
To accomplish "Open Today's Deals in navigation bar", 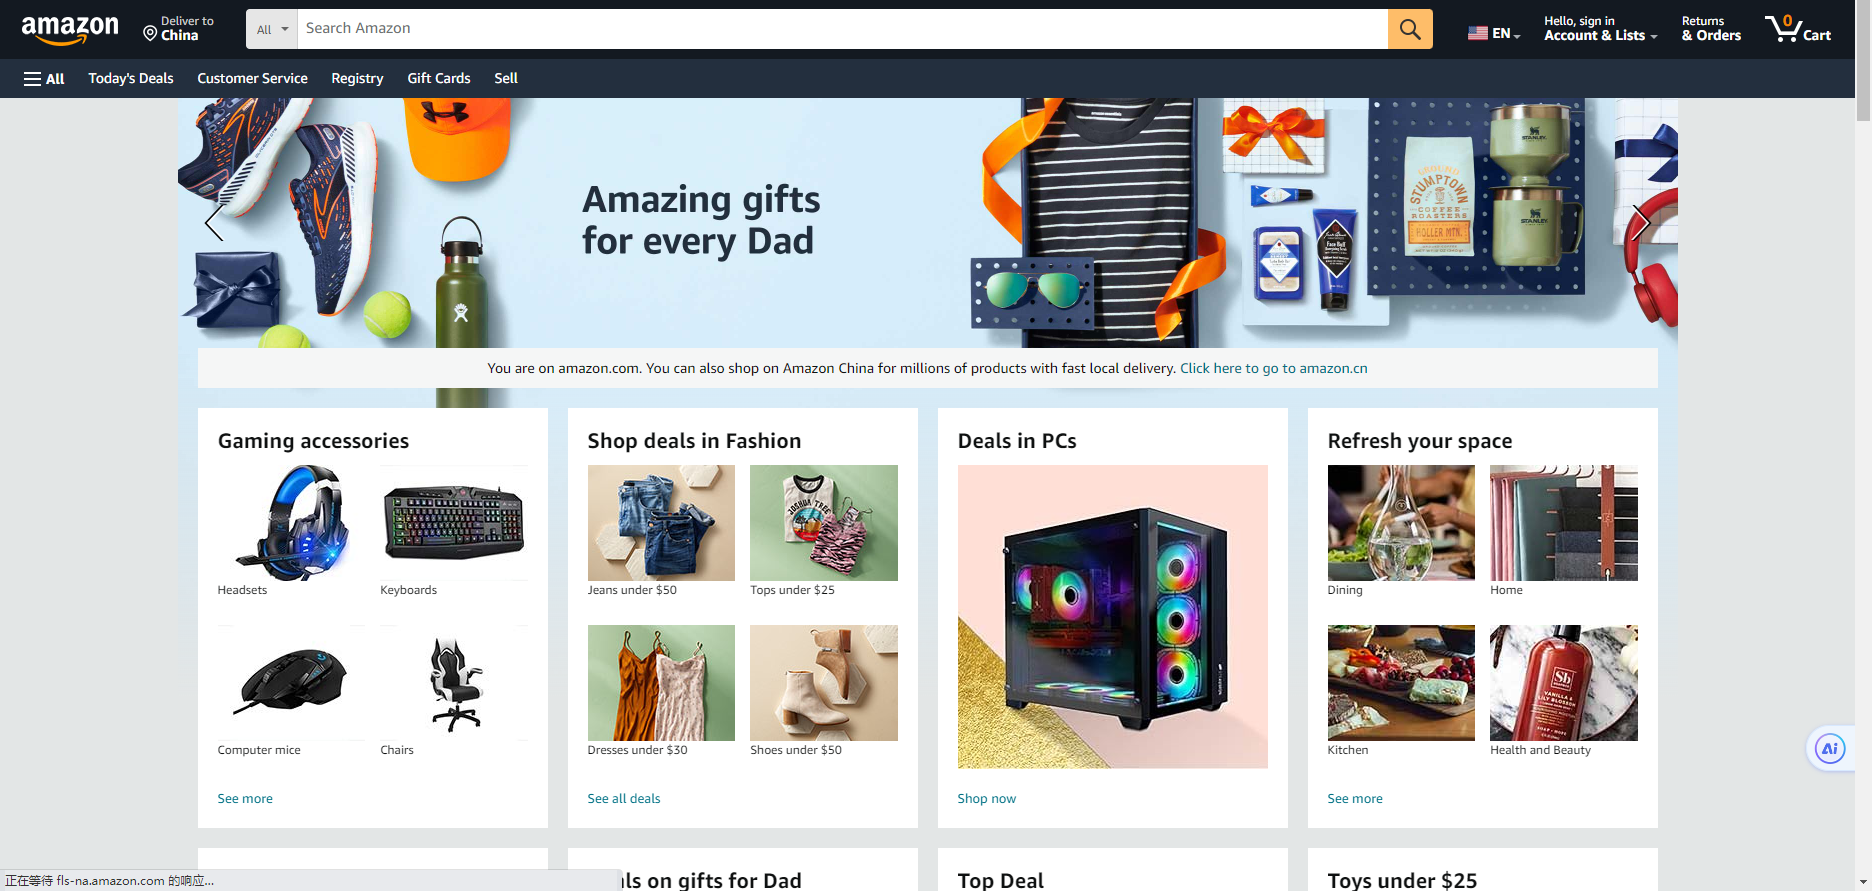I will 131,78.
